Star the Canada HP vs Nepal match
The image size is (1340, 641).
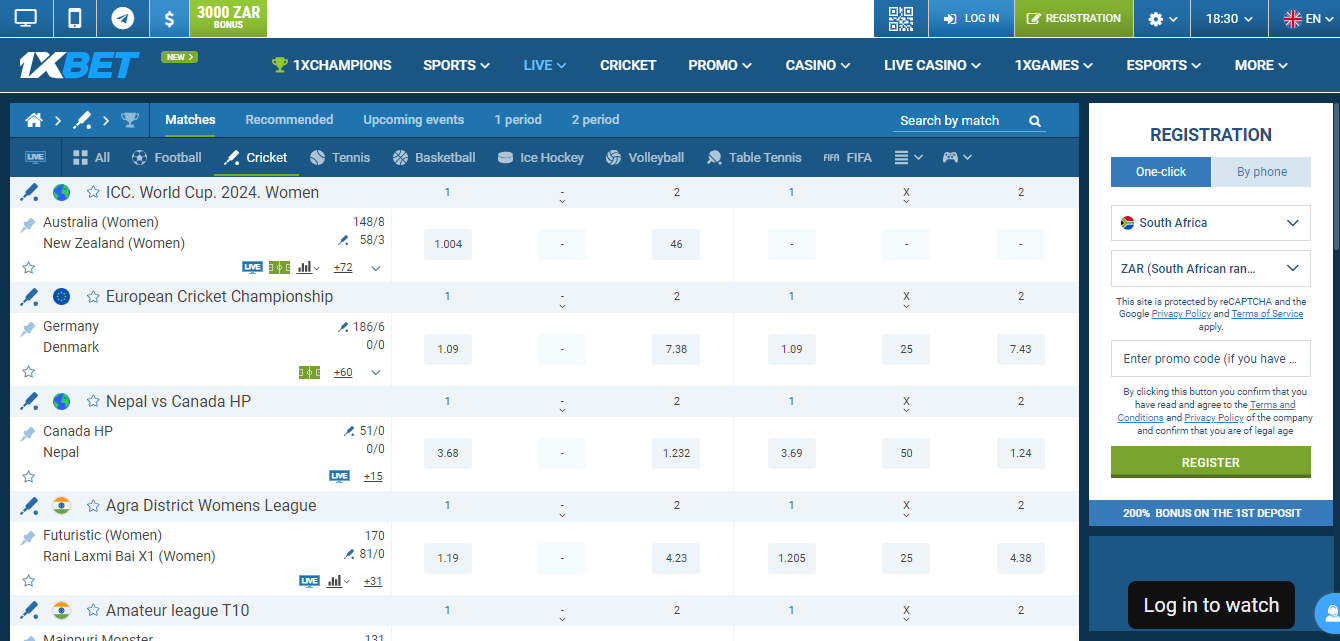point(28,476)
